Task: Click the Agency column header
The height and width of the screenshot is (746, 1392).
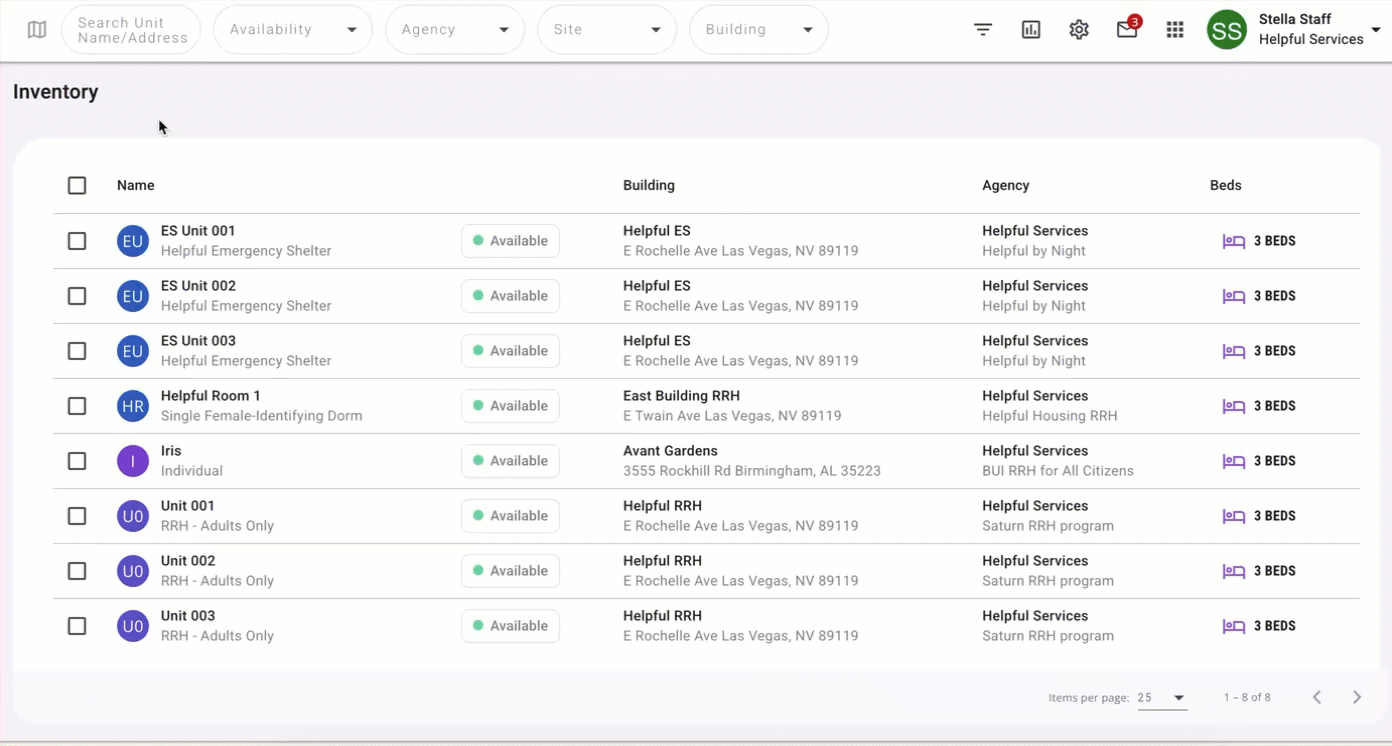Action: [x=1006, y=185]
